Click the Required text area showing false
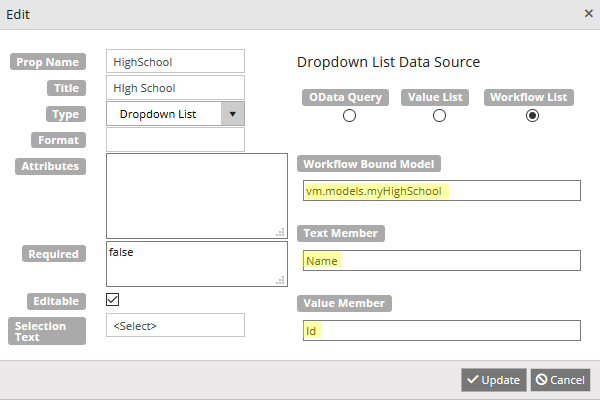Viewport: 600px width, 400px height. pyautogui.click(x=196, y=264)
